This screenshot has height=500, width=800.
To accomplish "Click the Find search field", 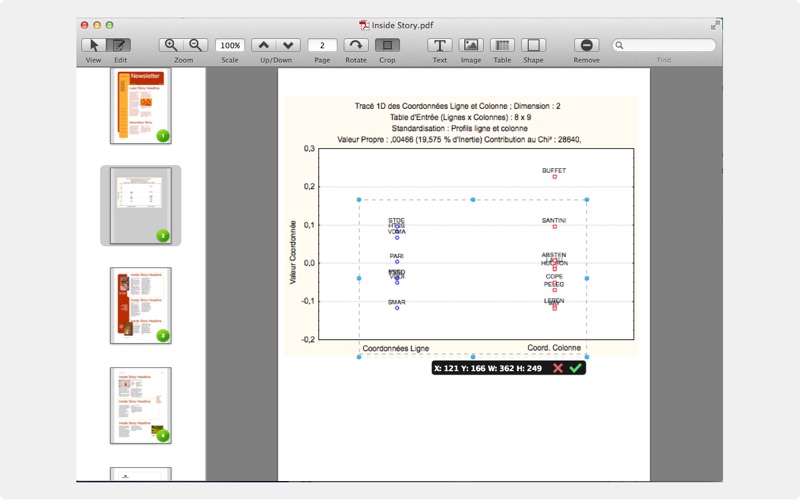I will click(664, 45).
